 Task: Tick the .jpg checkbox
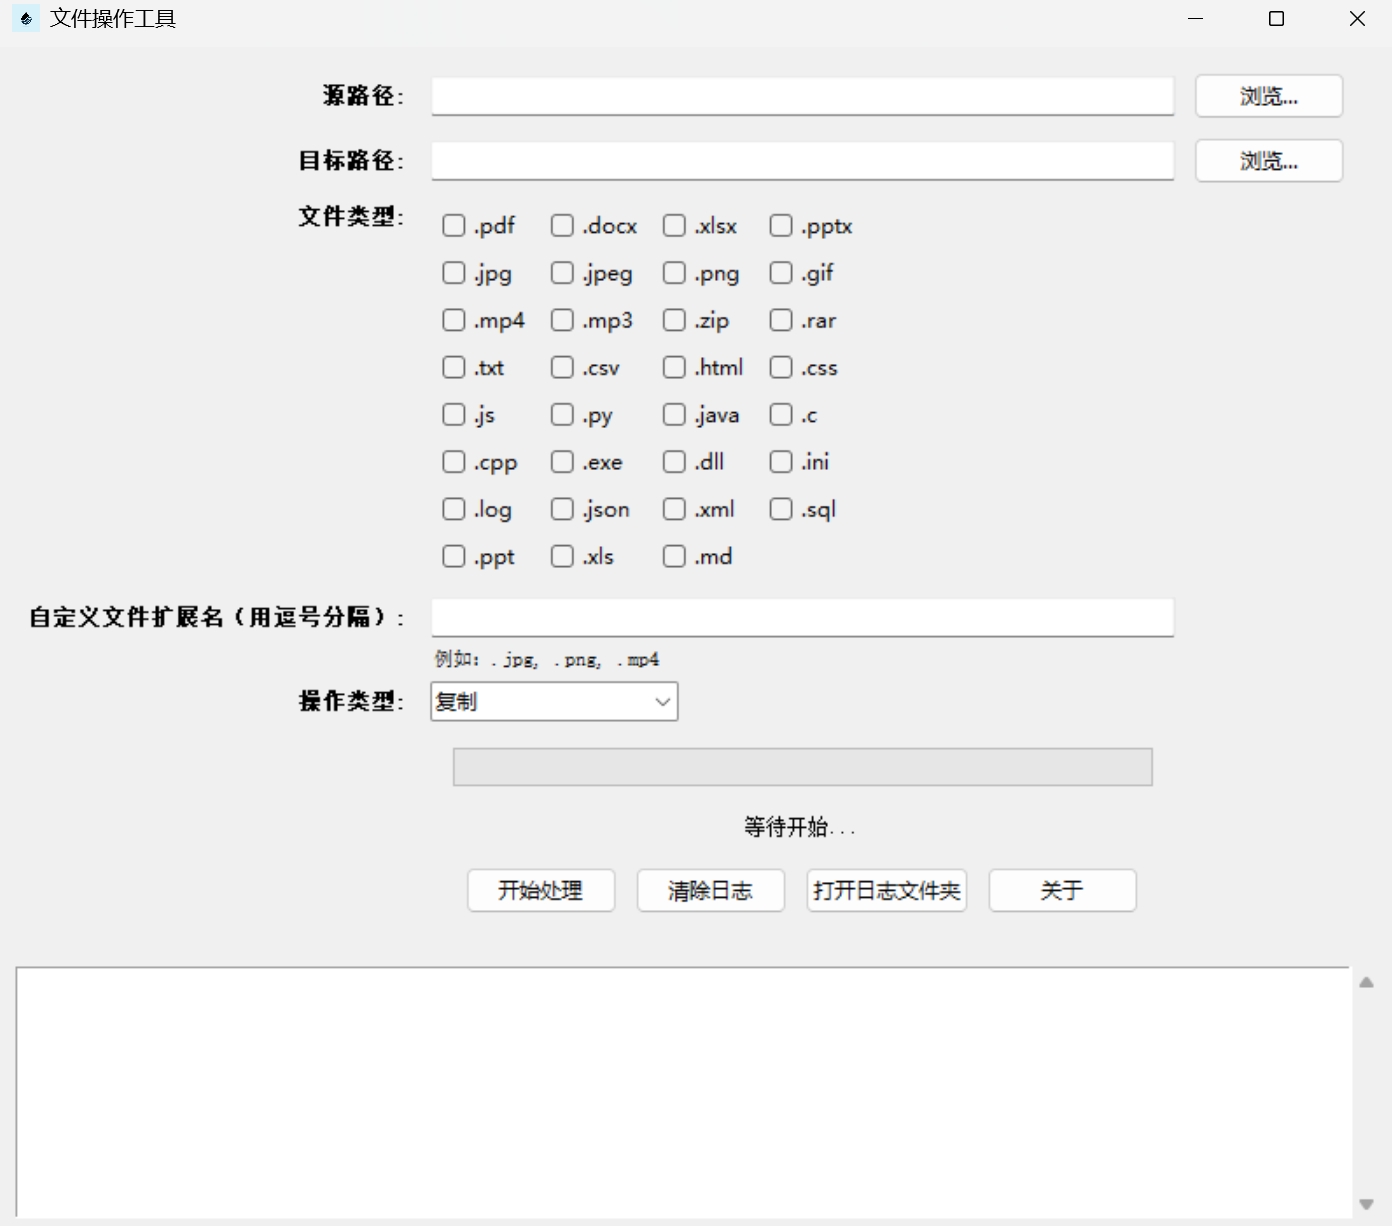(x=454, y=273)
